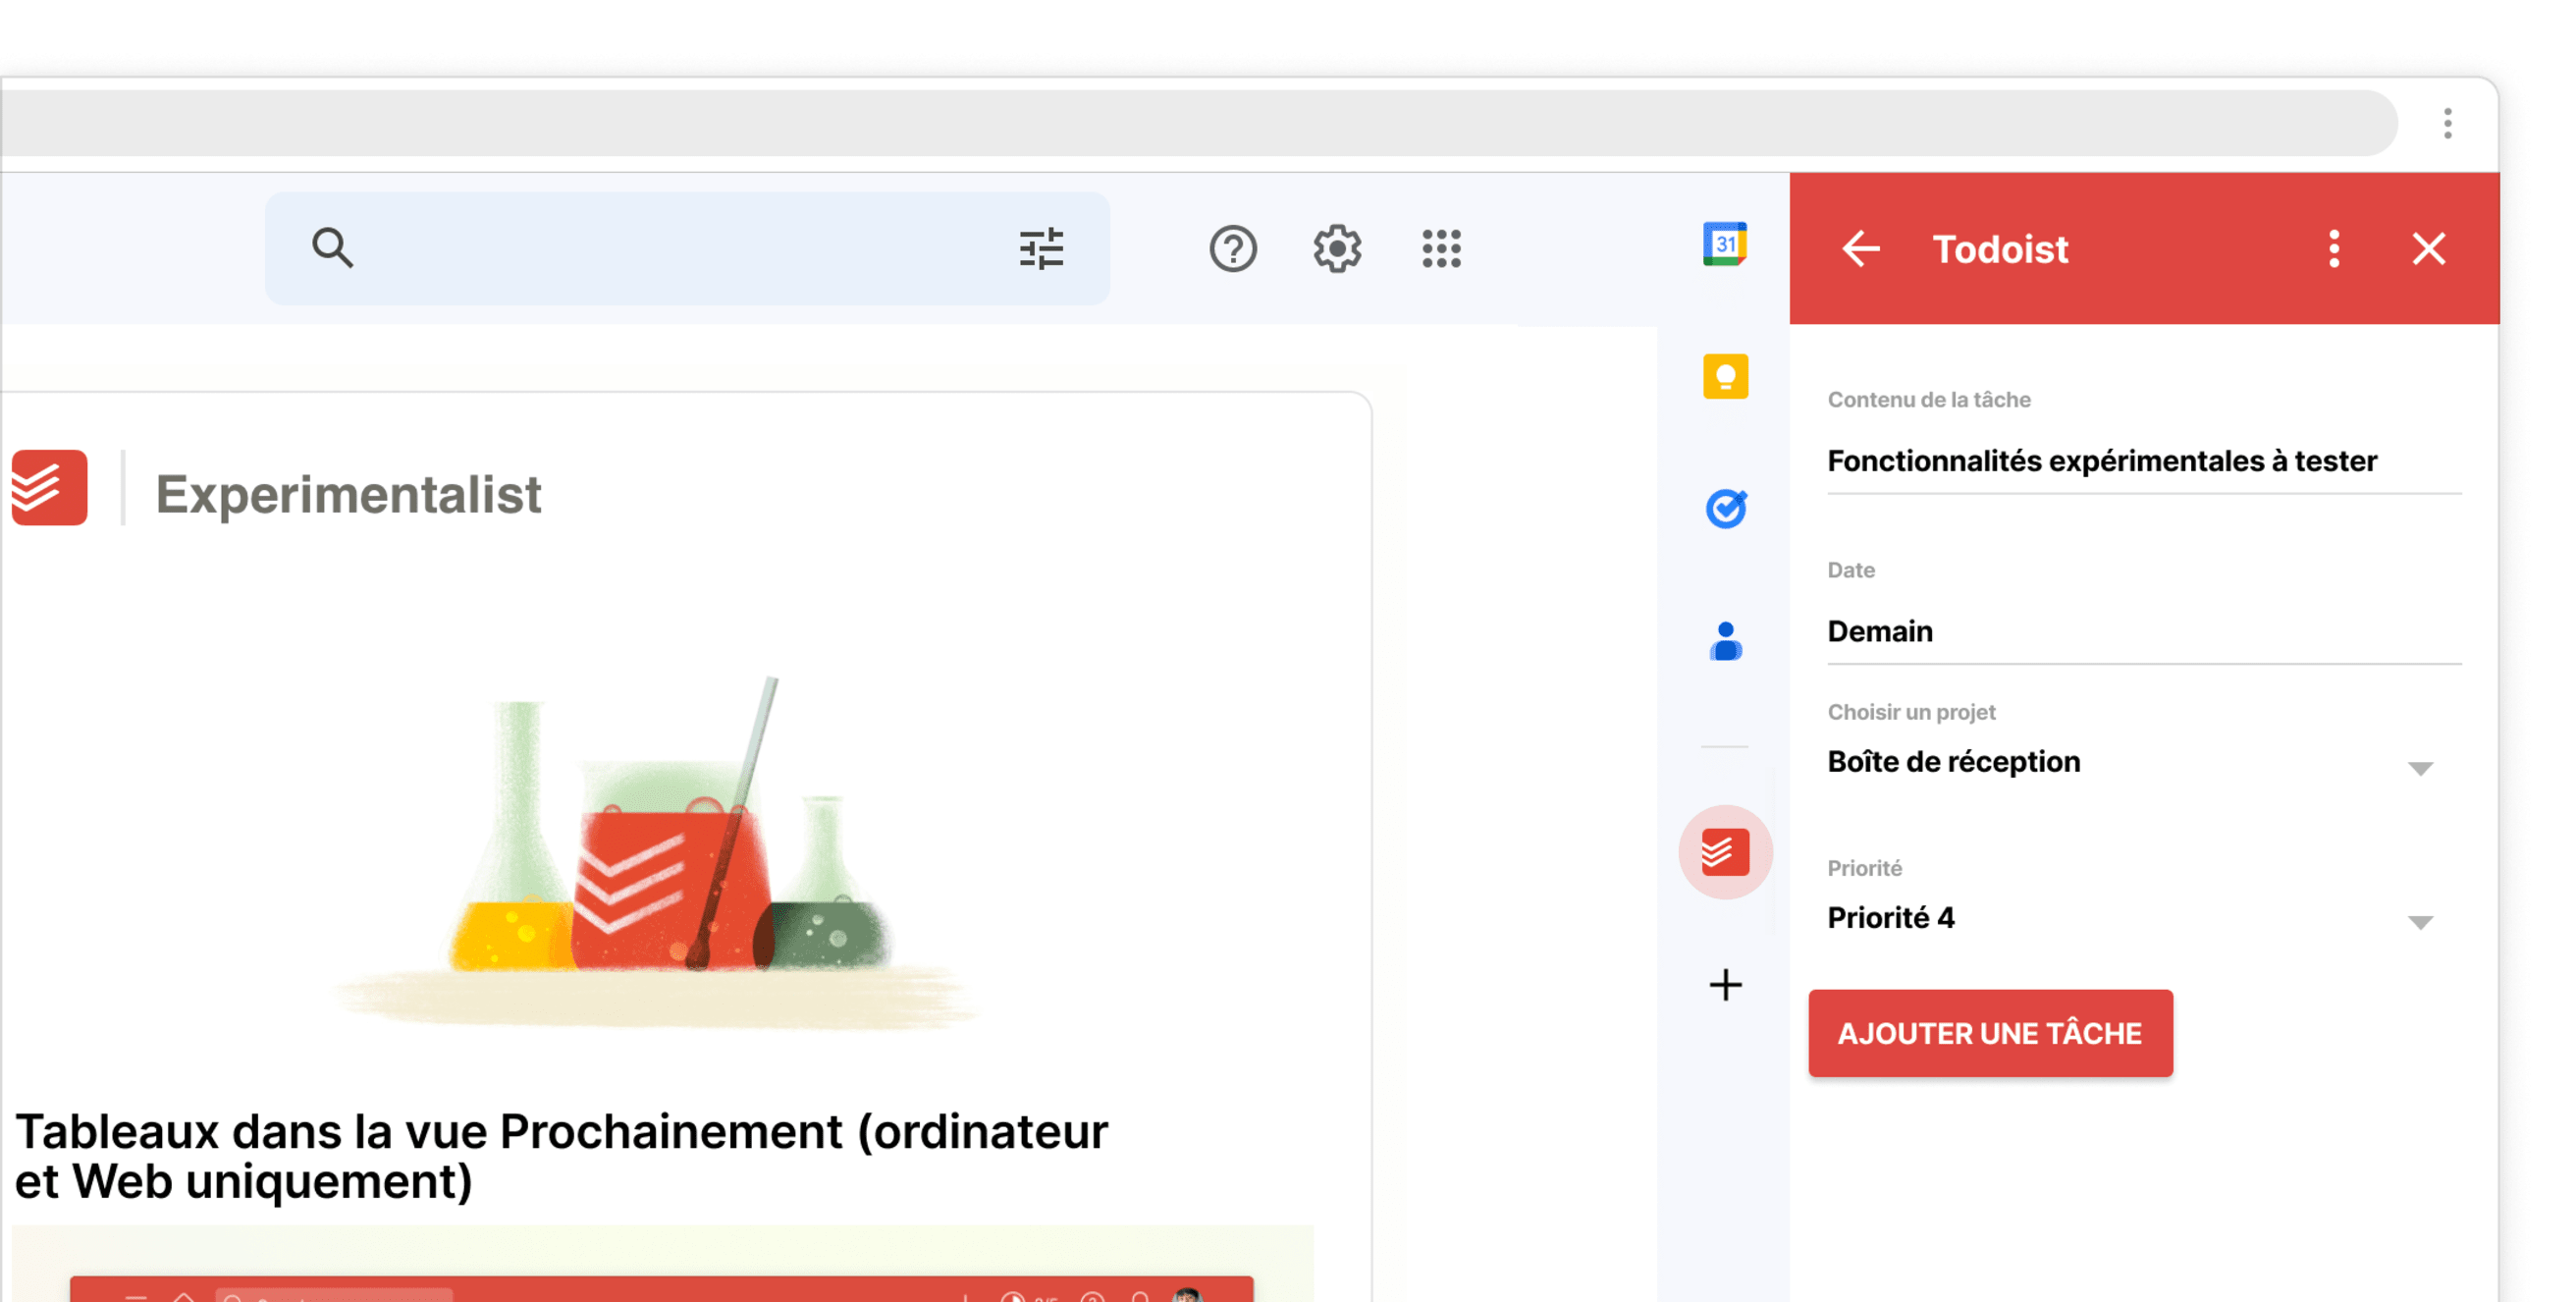
Task: Click the AJOUTER UNE TÂCHE button
Action: pyautogui.click(x=1990, y=1033)
